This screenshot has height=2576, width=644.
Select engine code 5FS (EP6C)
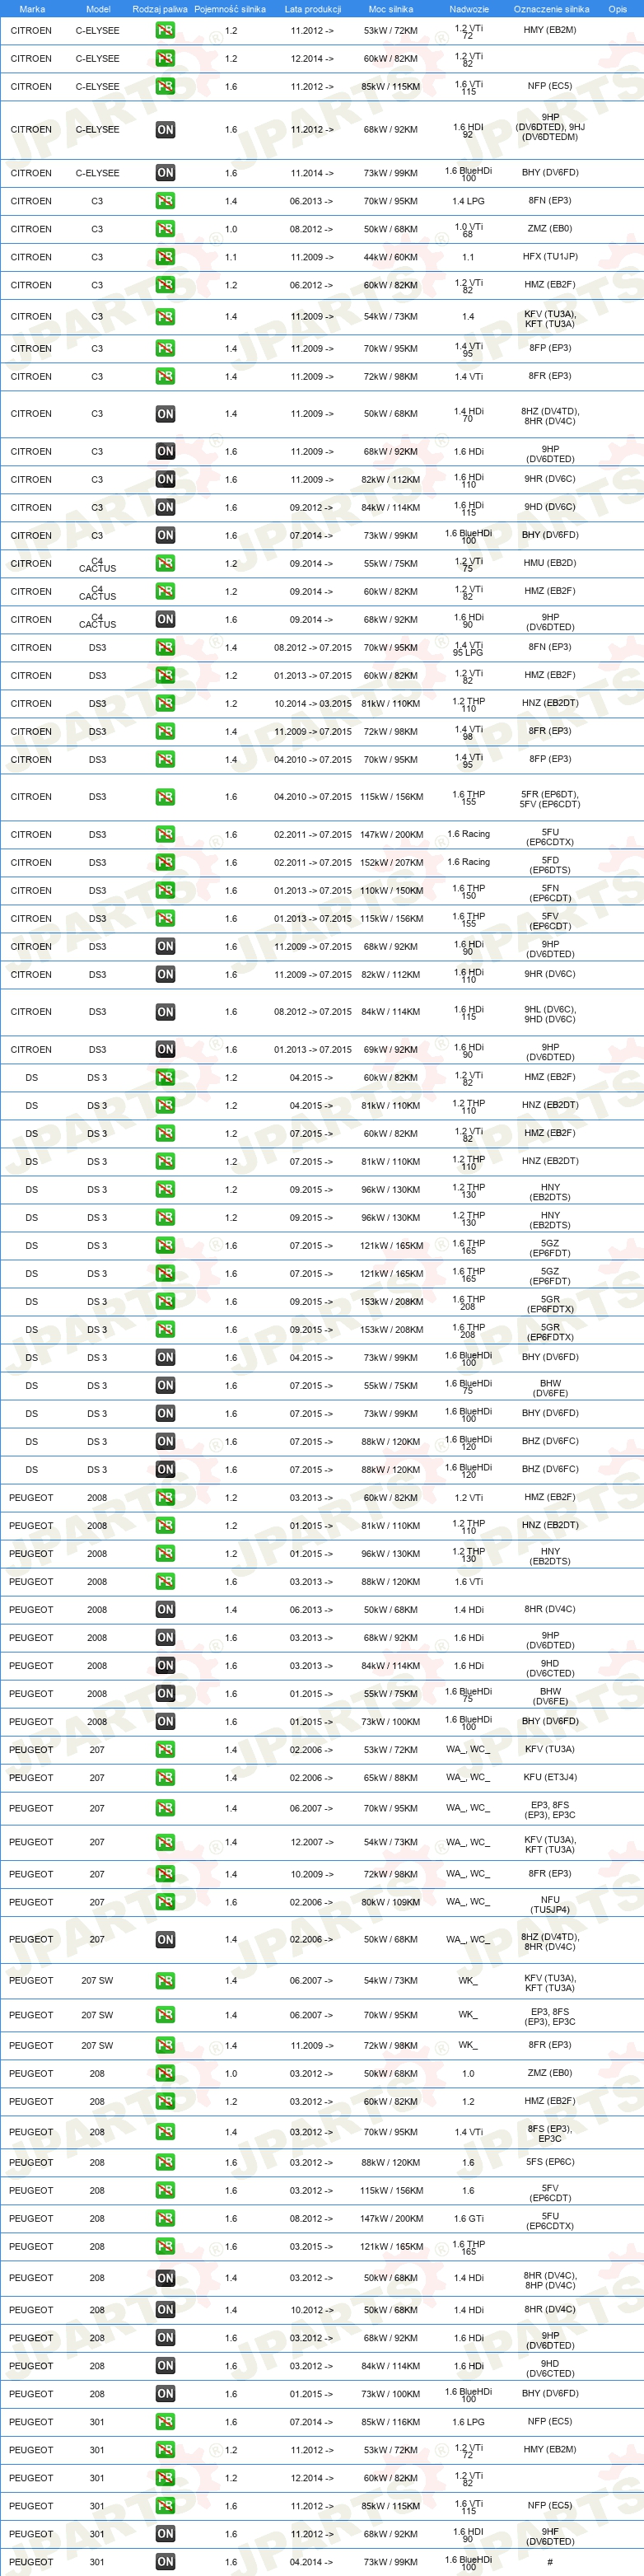(x=550, y=2163)
